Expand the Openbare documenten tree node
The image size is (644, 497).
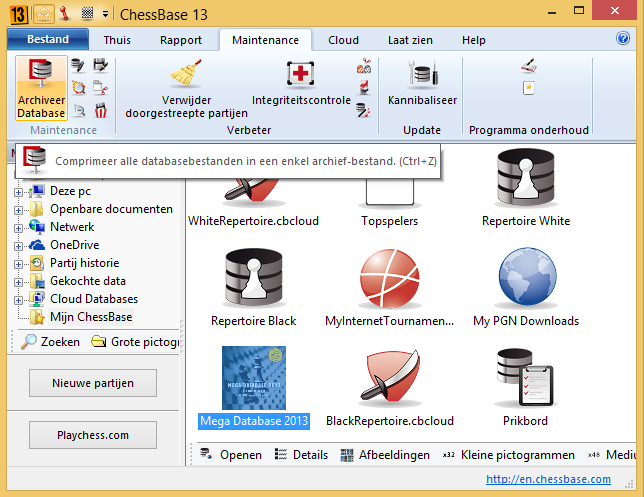point(18,210)
